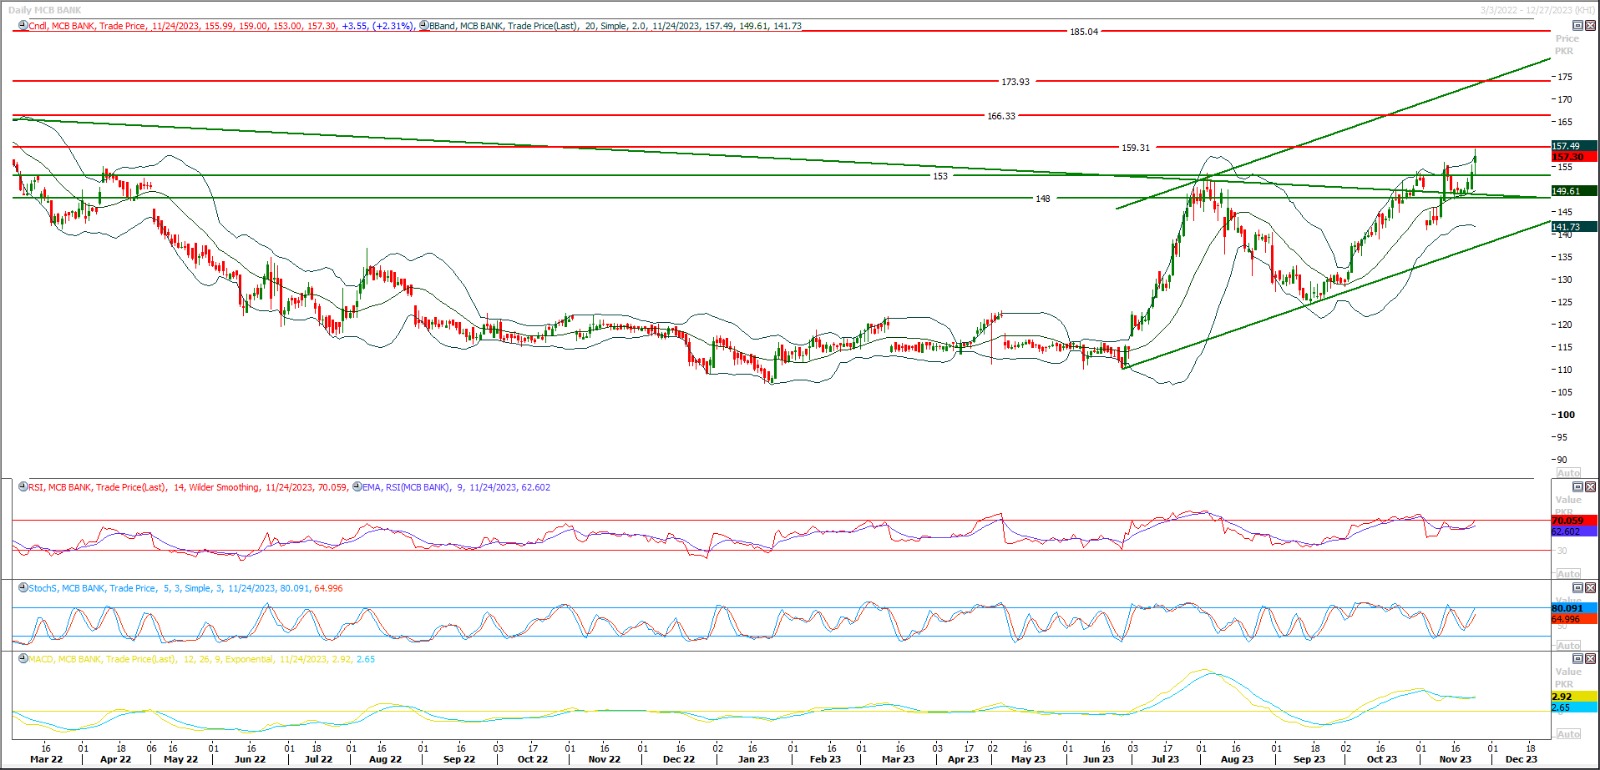
Task: Click the 153 support line label
Action: pyautogui.click(x=940, y=176)
